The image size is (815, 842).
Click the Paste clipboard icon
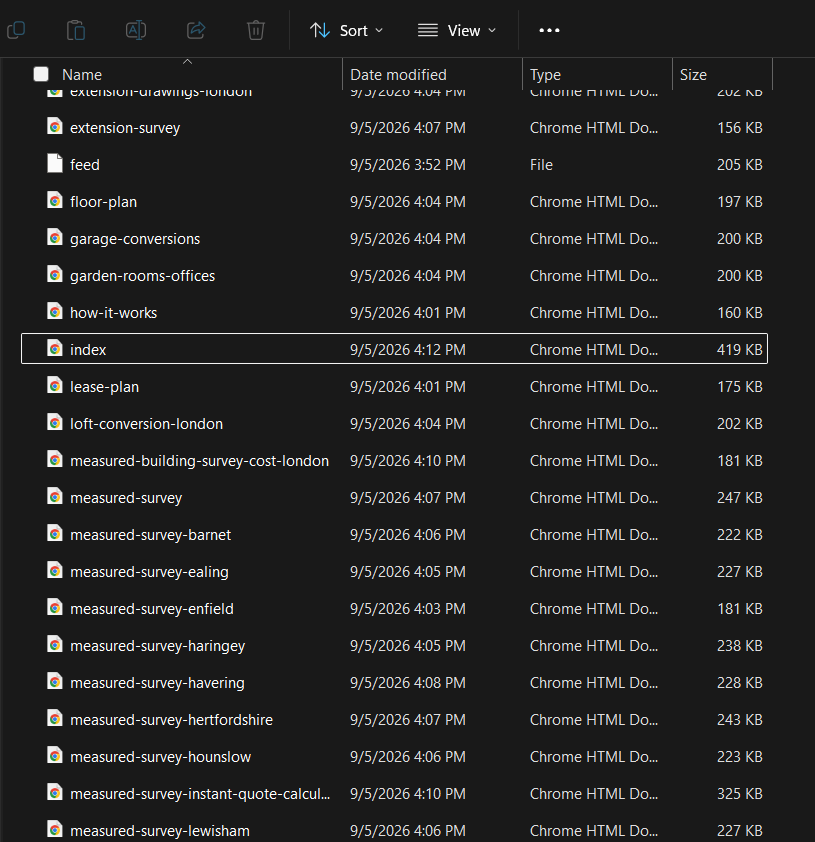[76, 30]
